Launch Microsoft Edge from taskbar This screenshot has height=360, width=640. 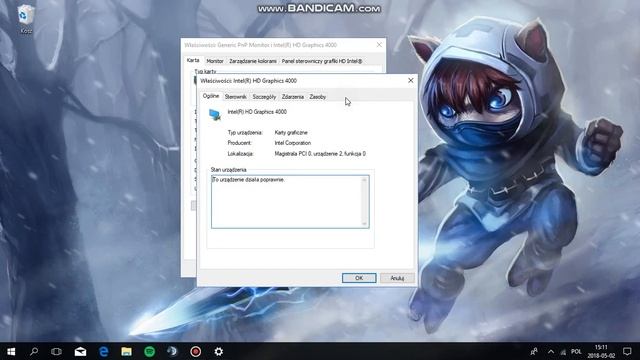[x=103, y=351]
